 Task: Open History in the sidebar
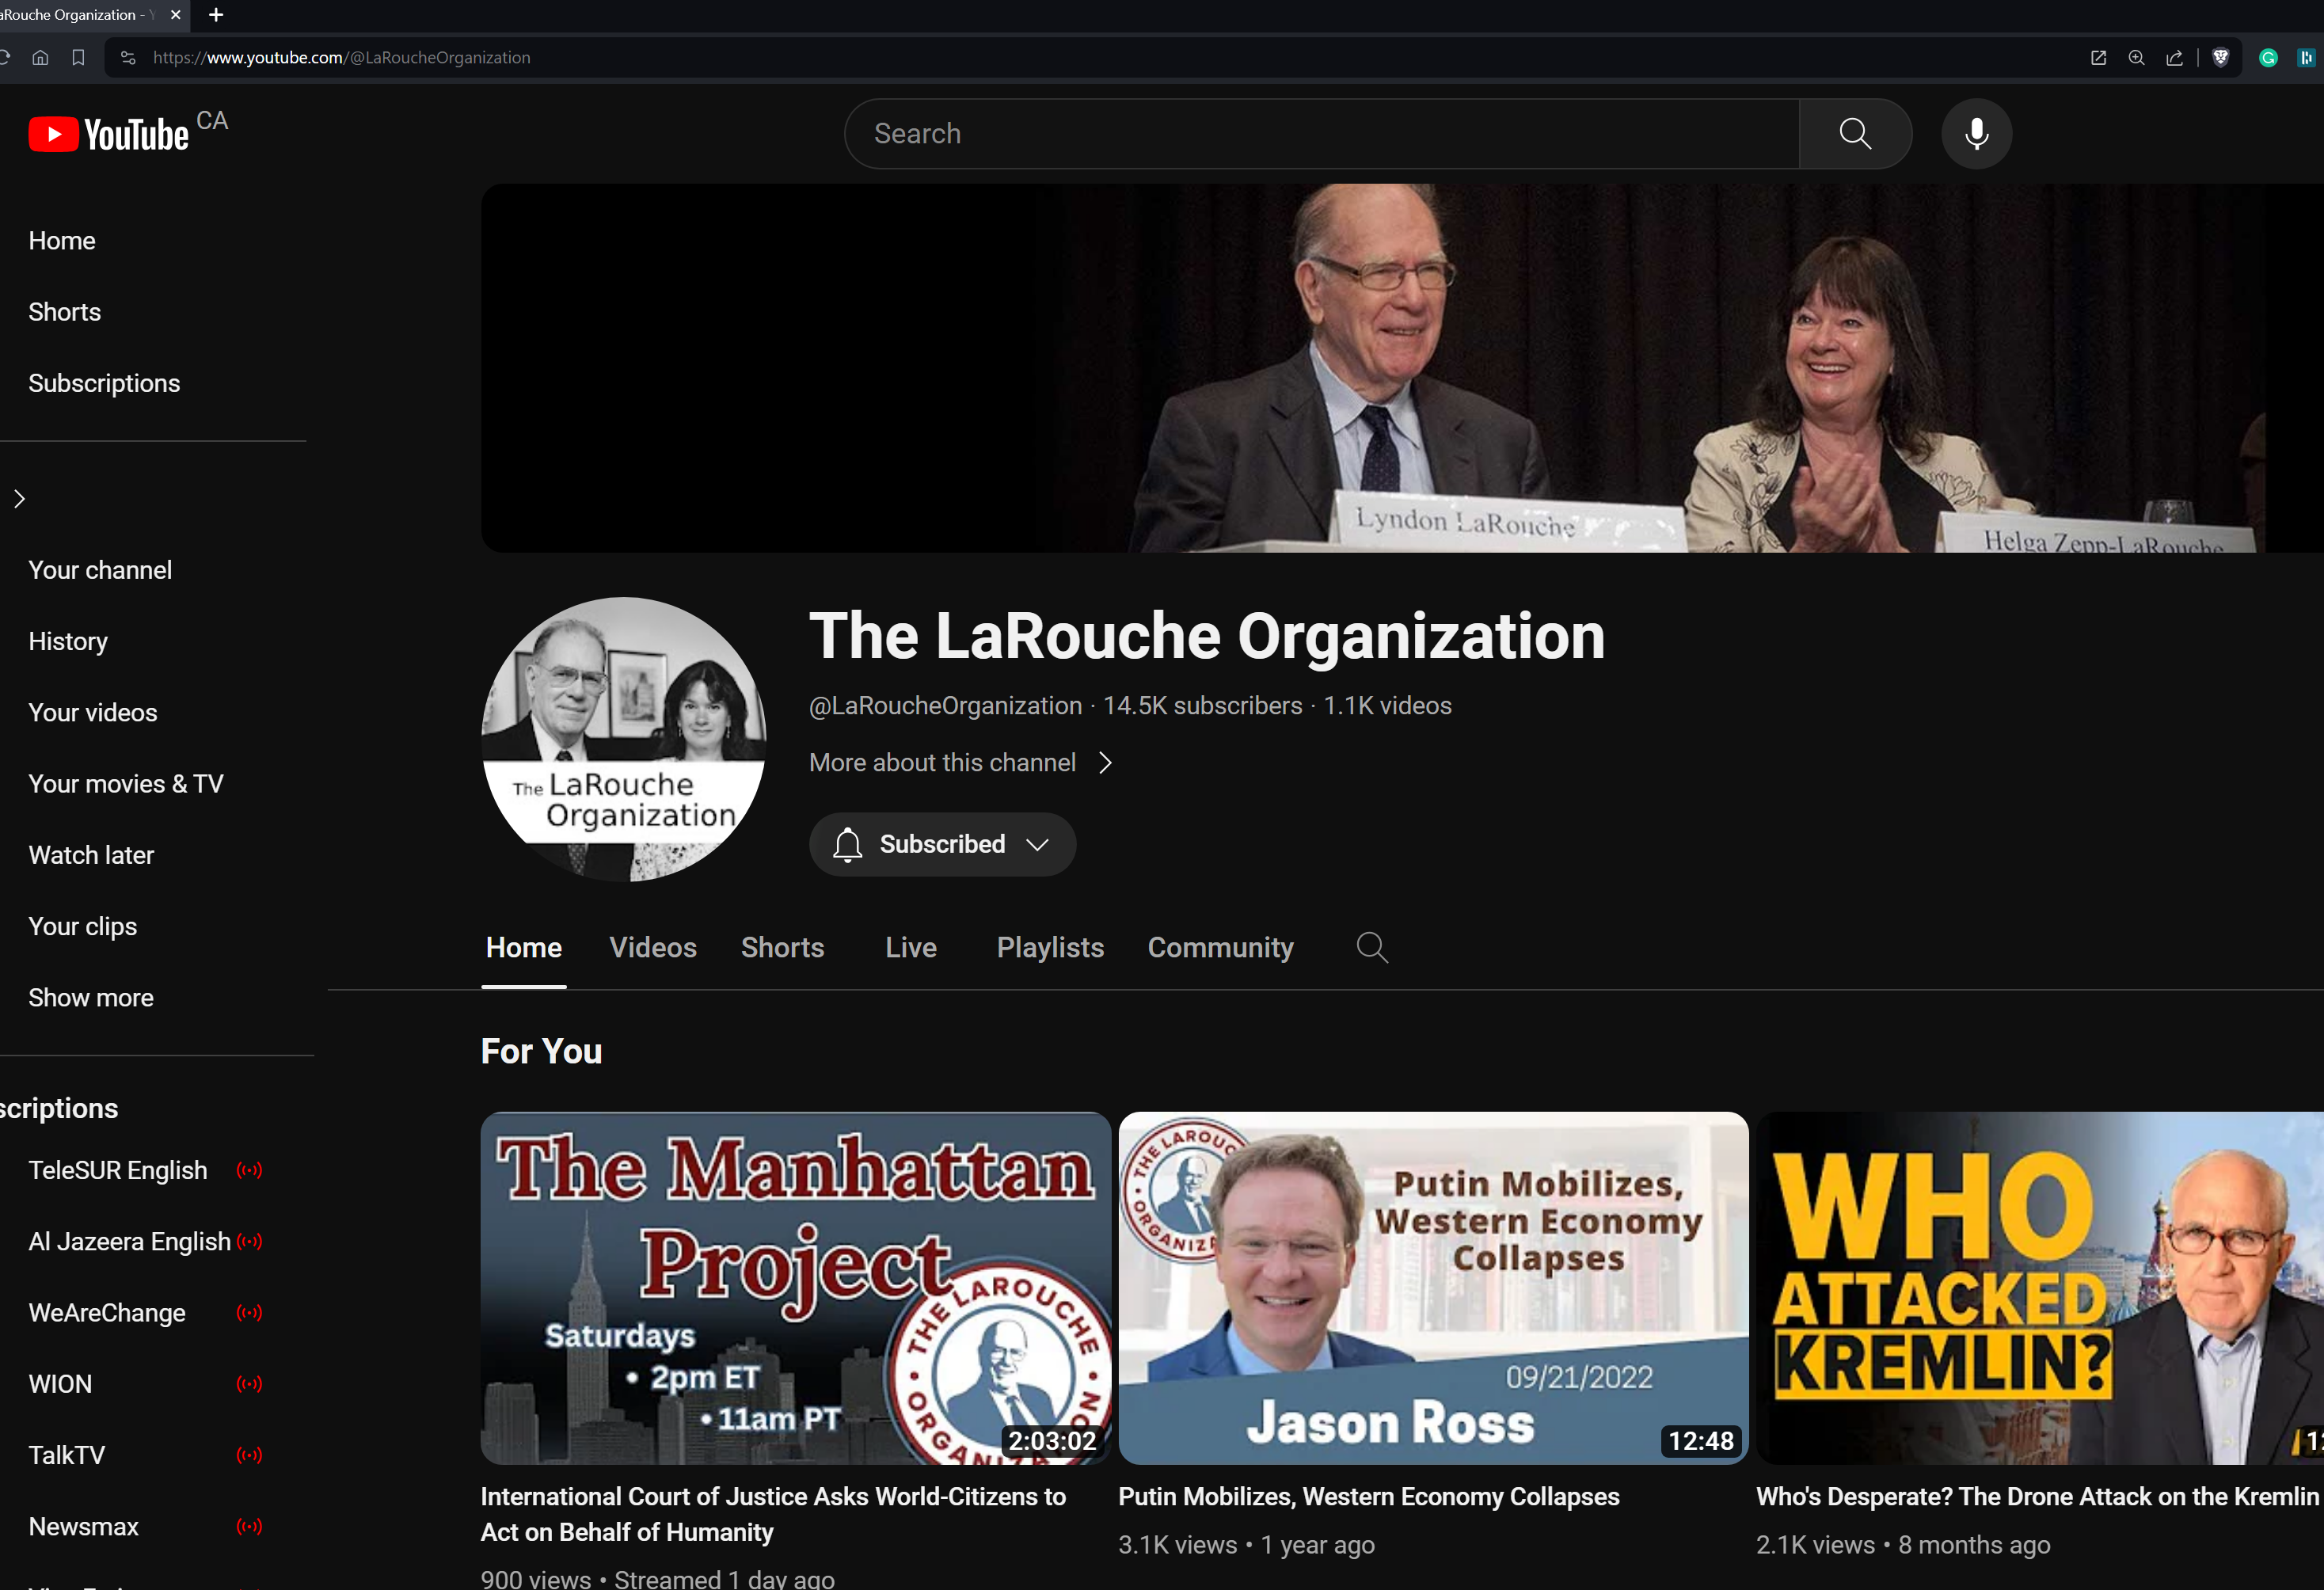click(68, 641)
